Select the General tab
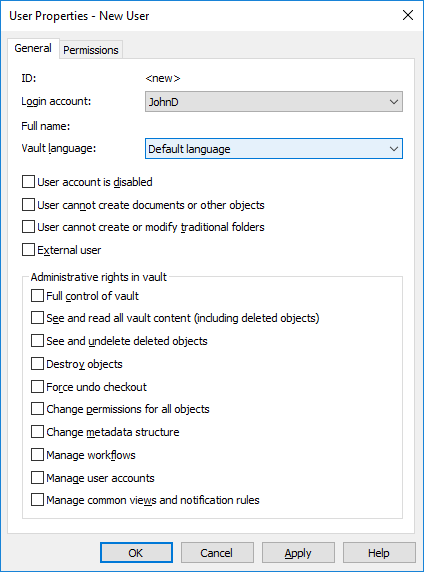Screen dimensions: 424x572 [x=33, y=48]
